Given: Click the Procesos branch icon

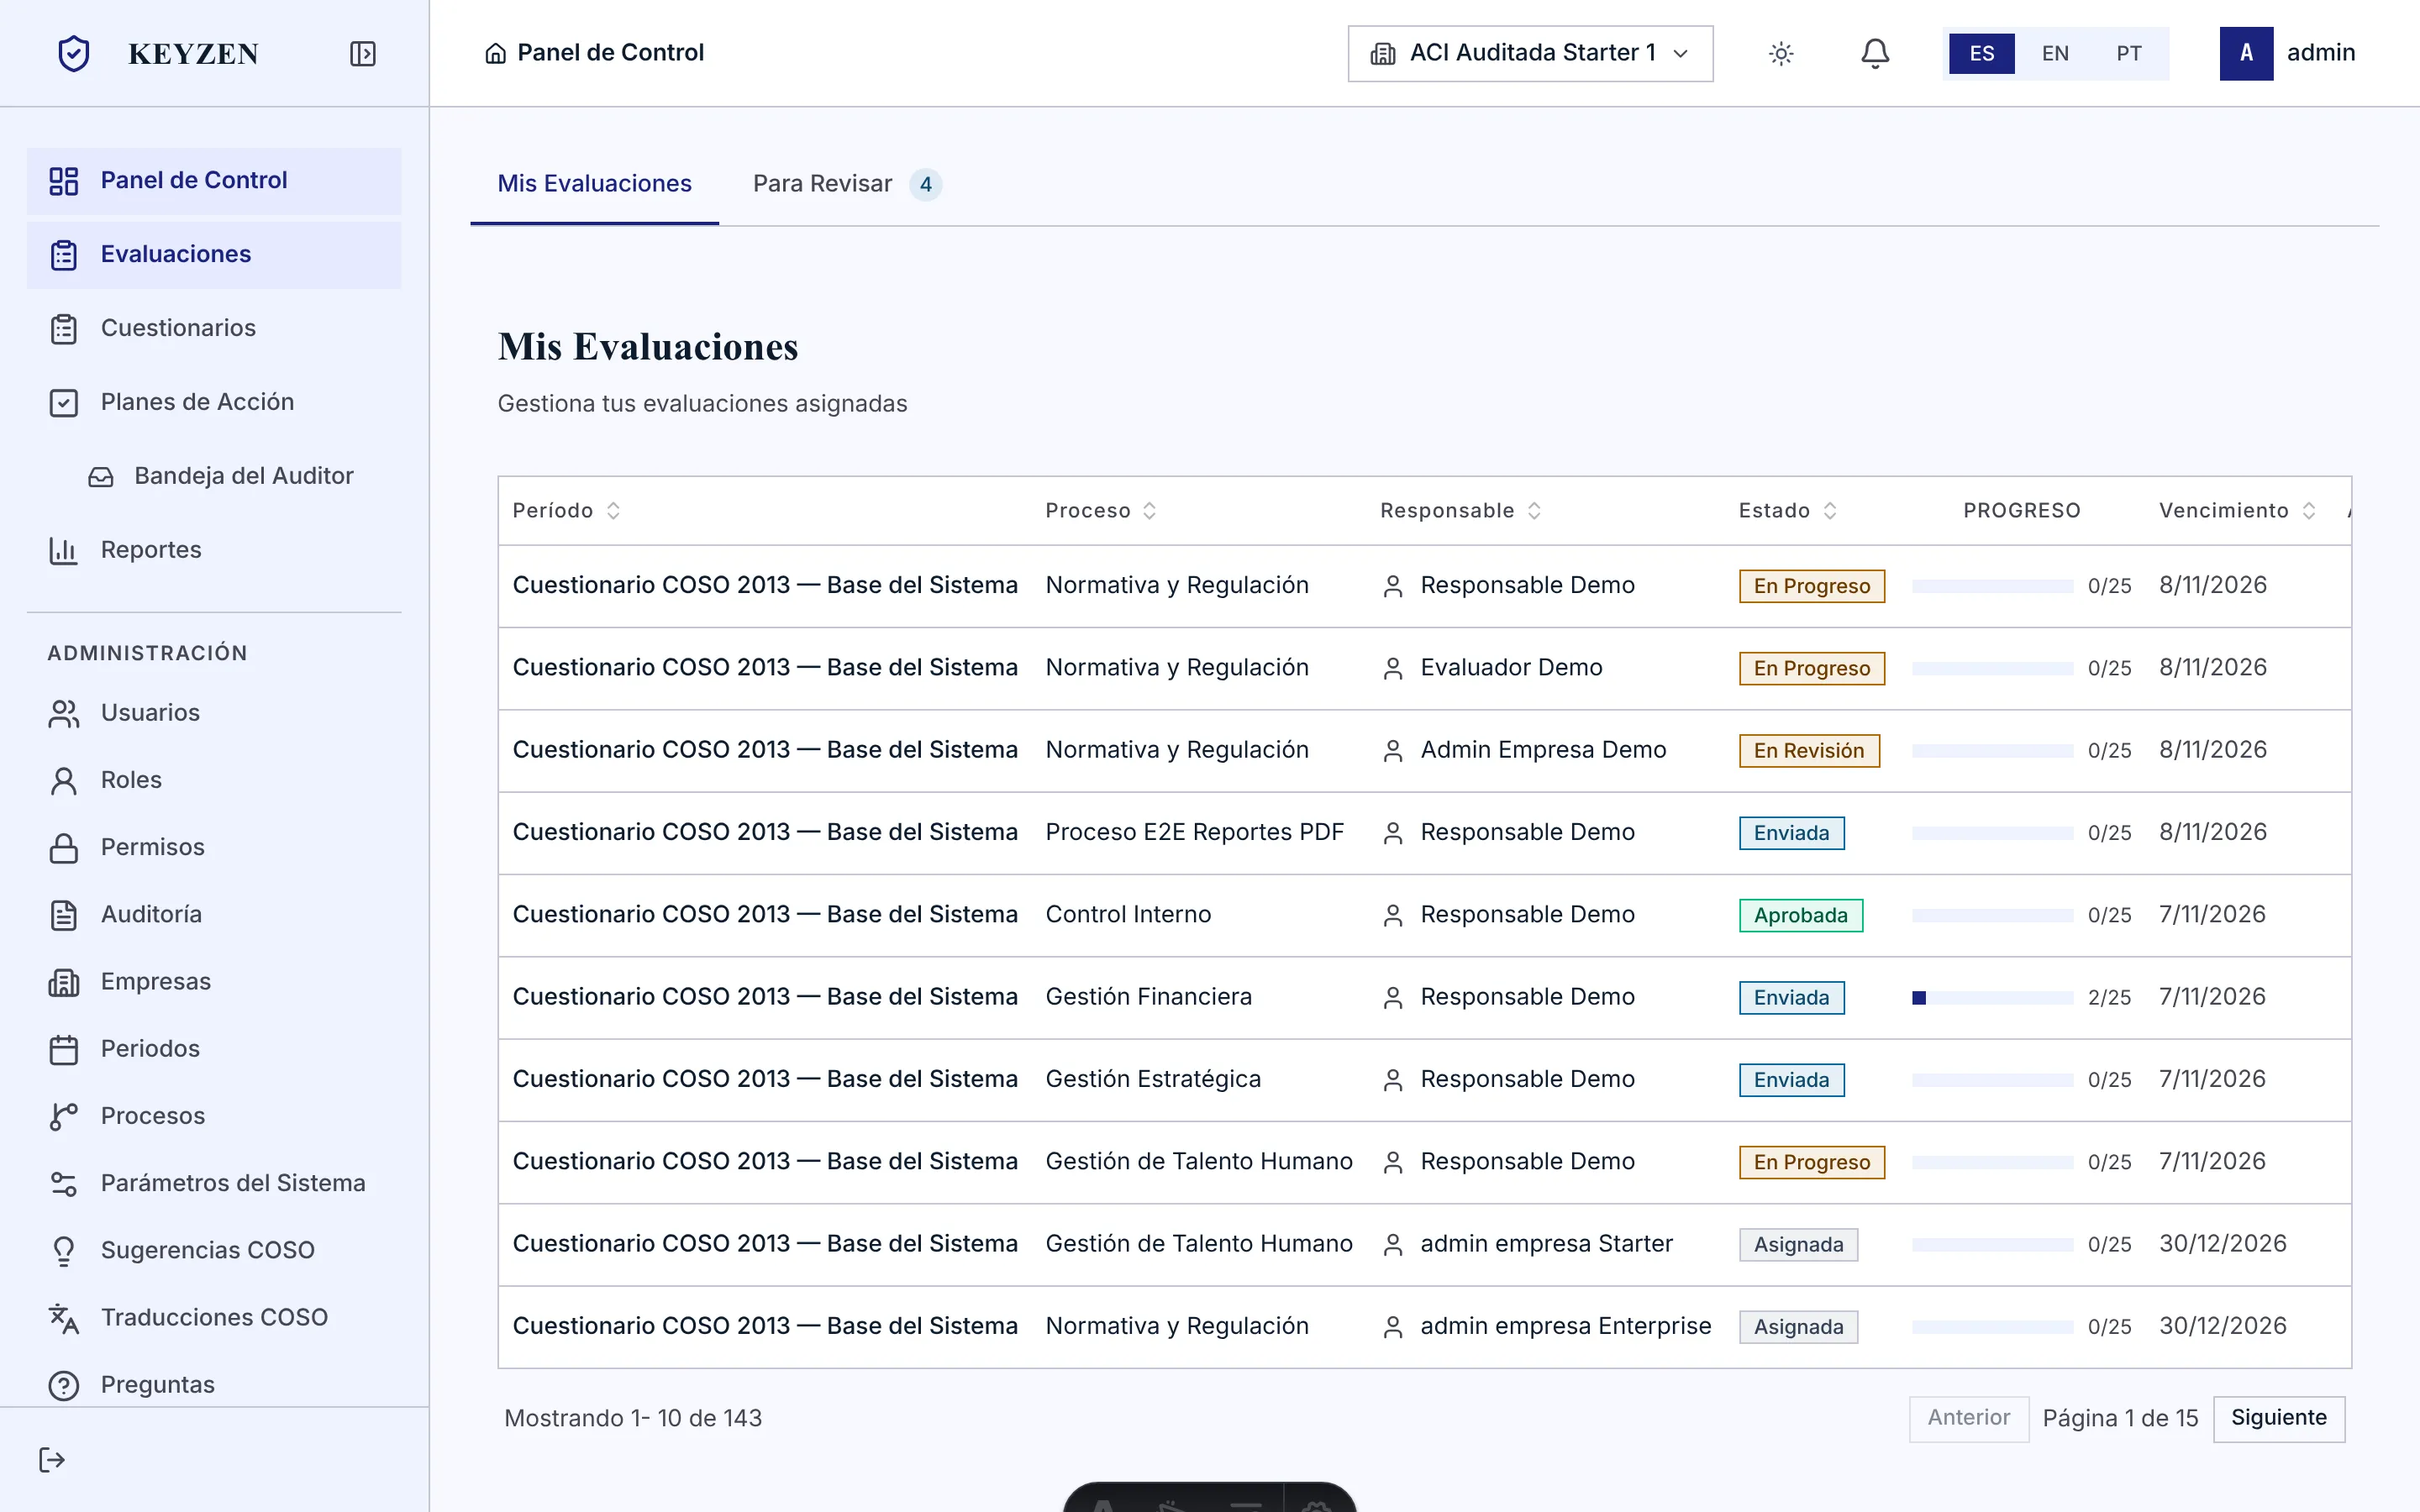Looking at the screenshot, I should [x=64, y=1116].
